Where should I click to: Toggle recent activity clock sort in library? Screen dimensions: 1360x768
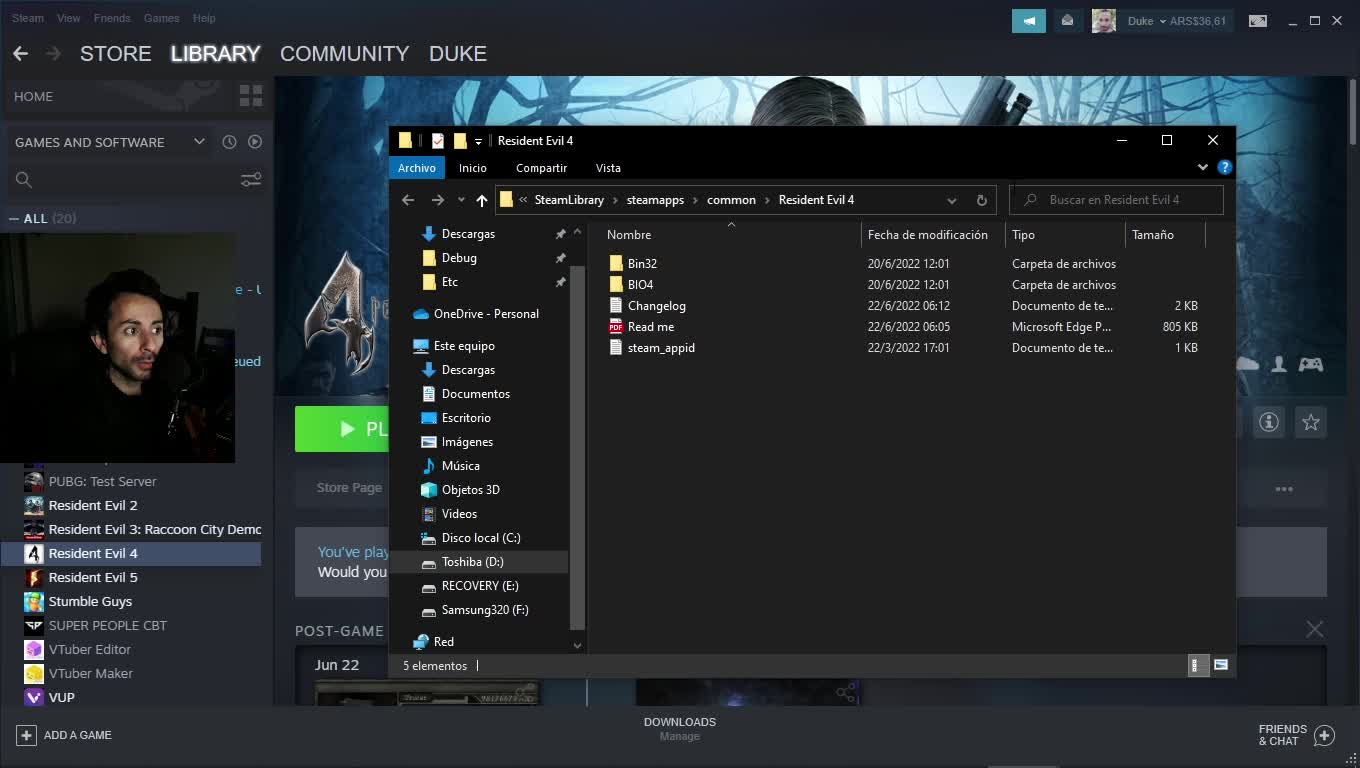pos(229,142)
